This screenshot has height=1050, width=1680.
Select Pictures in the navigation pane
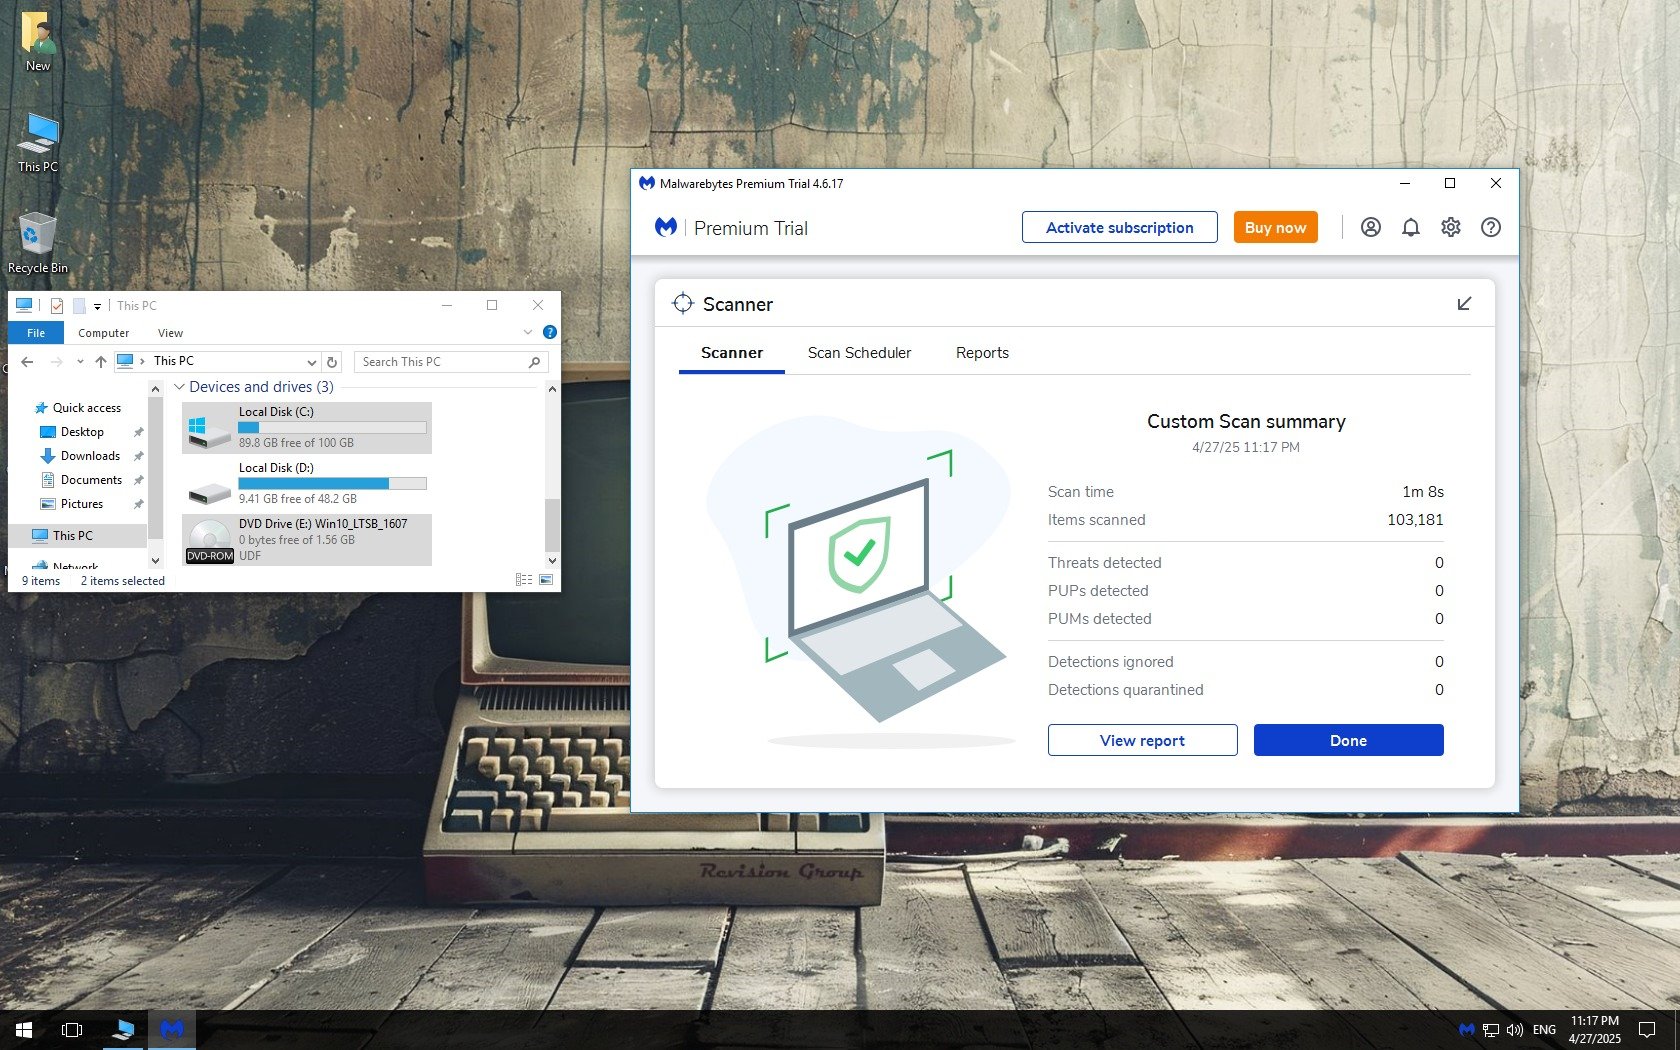pyautogui.click(x=82, y=504)
